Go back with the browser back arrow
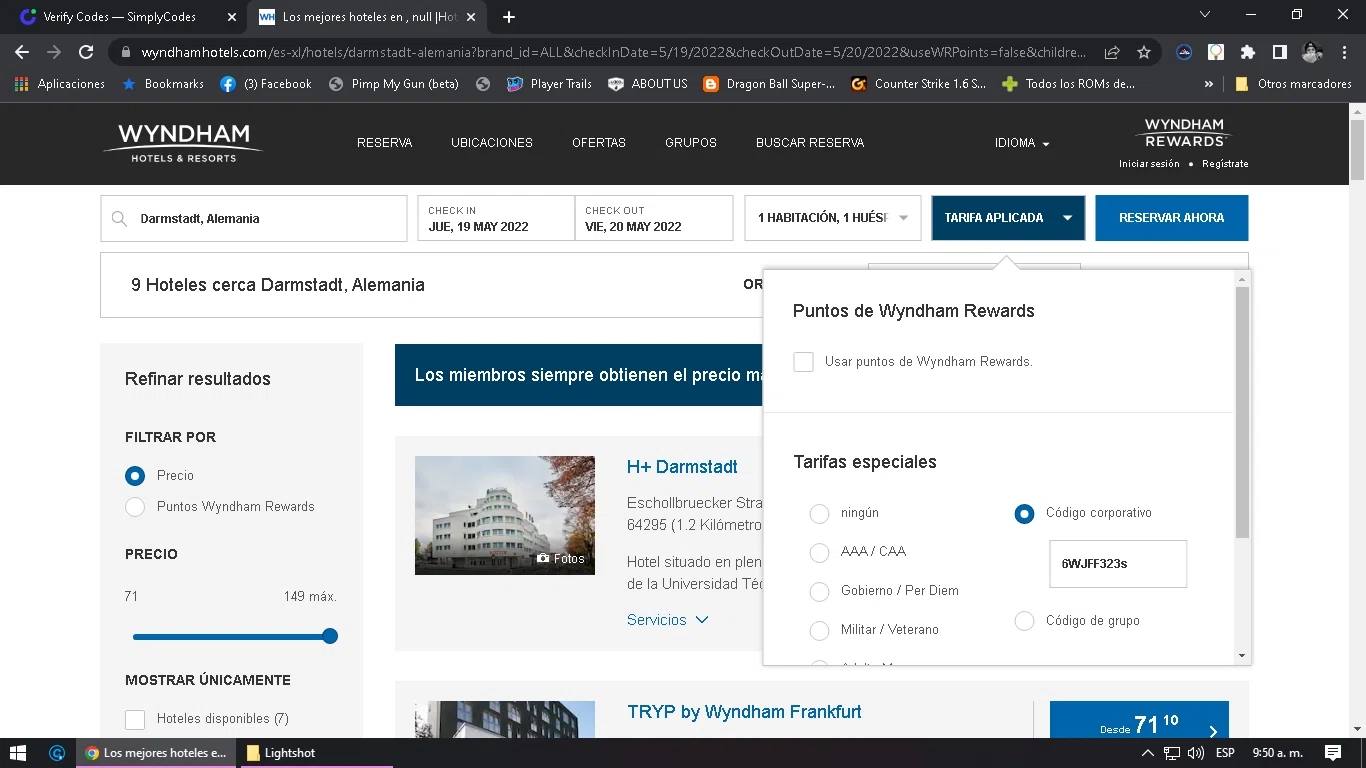 coord(22,52)
